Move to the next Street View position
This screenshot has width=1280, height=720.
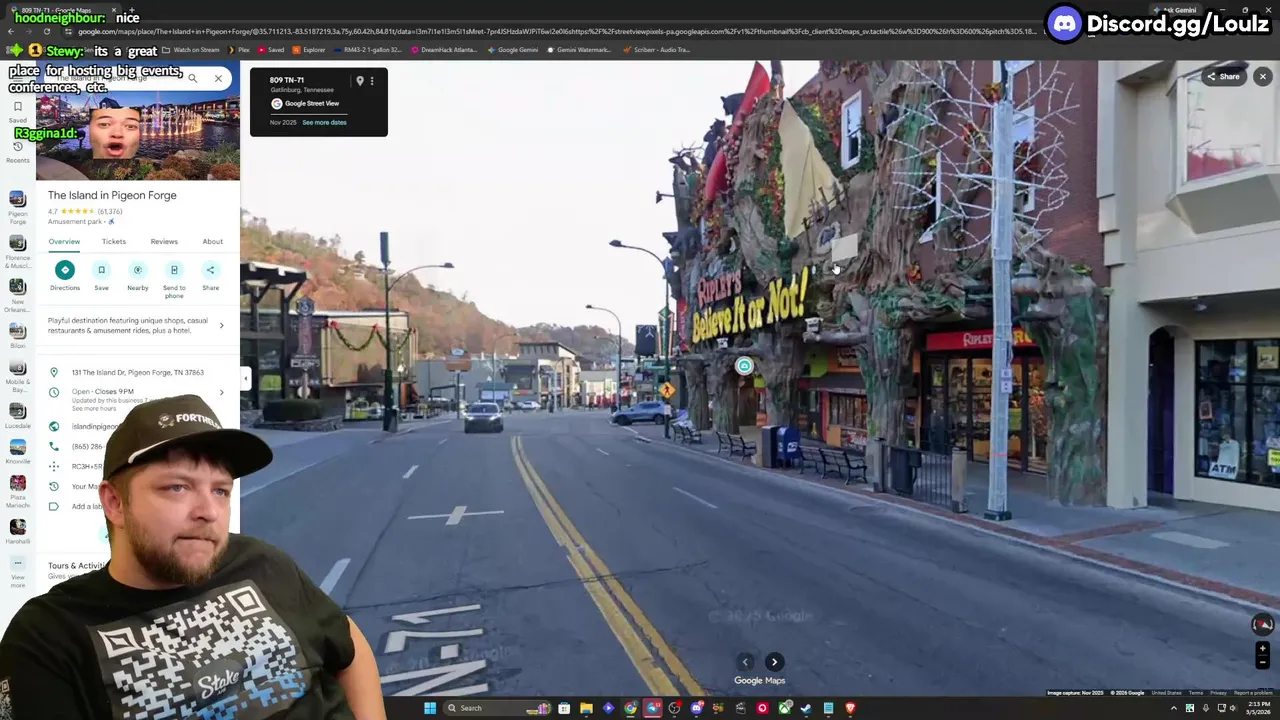[x=774, y=662]
